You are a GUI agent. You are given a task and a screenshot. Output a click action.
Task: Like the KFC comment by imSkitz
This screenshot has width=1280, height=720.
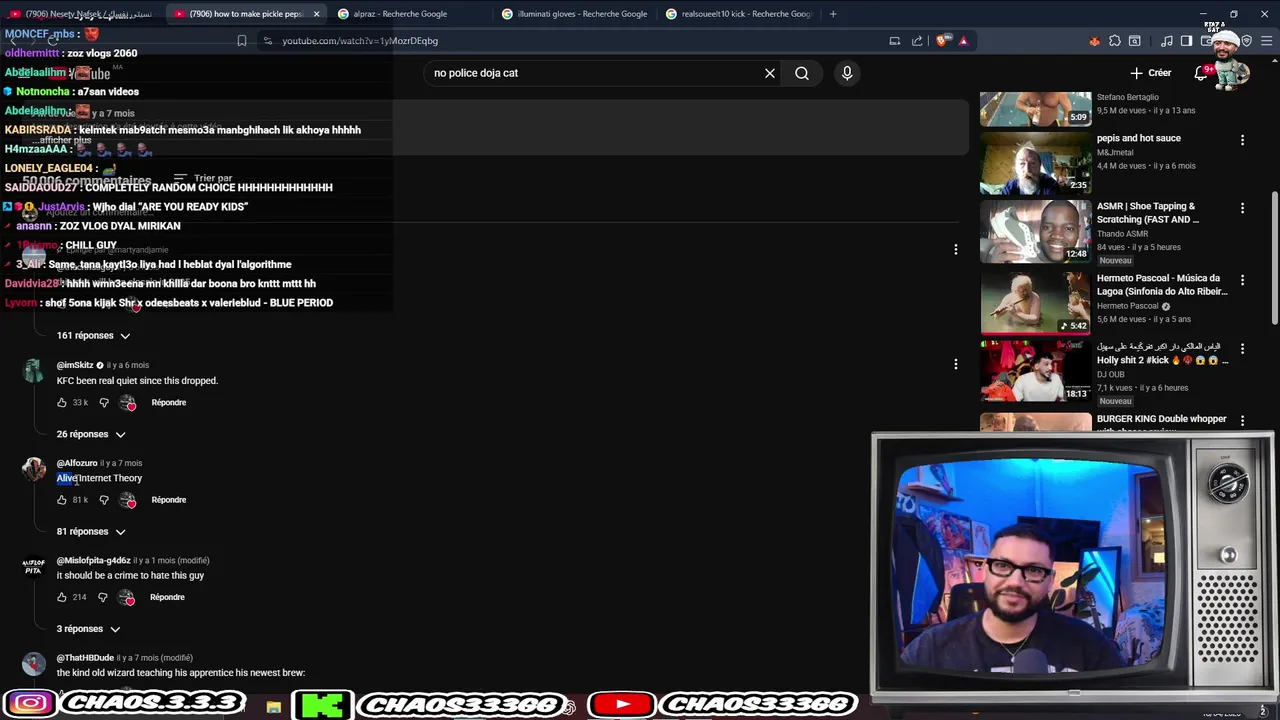(62, 403)
